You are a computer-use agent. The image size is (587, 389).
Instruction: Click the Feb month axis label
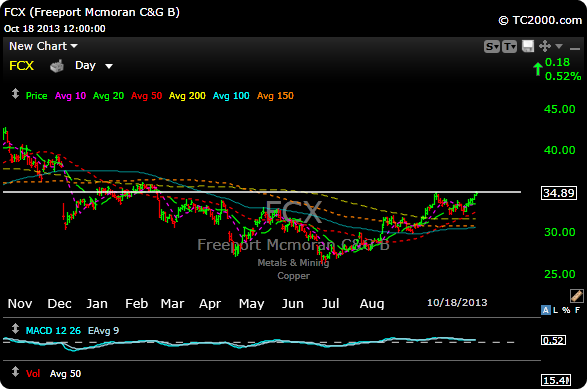pos(137,304)
